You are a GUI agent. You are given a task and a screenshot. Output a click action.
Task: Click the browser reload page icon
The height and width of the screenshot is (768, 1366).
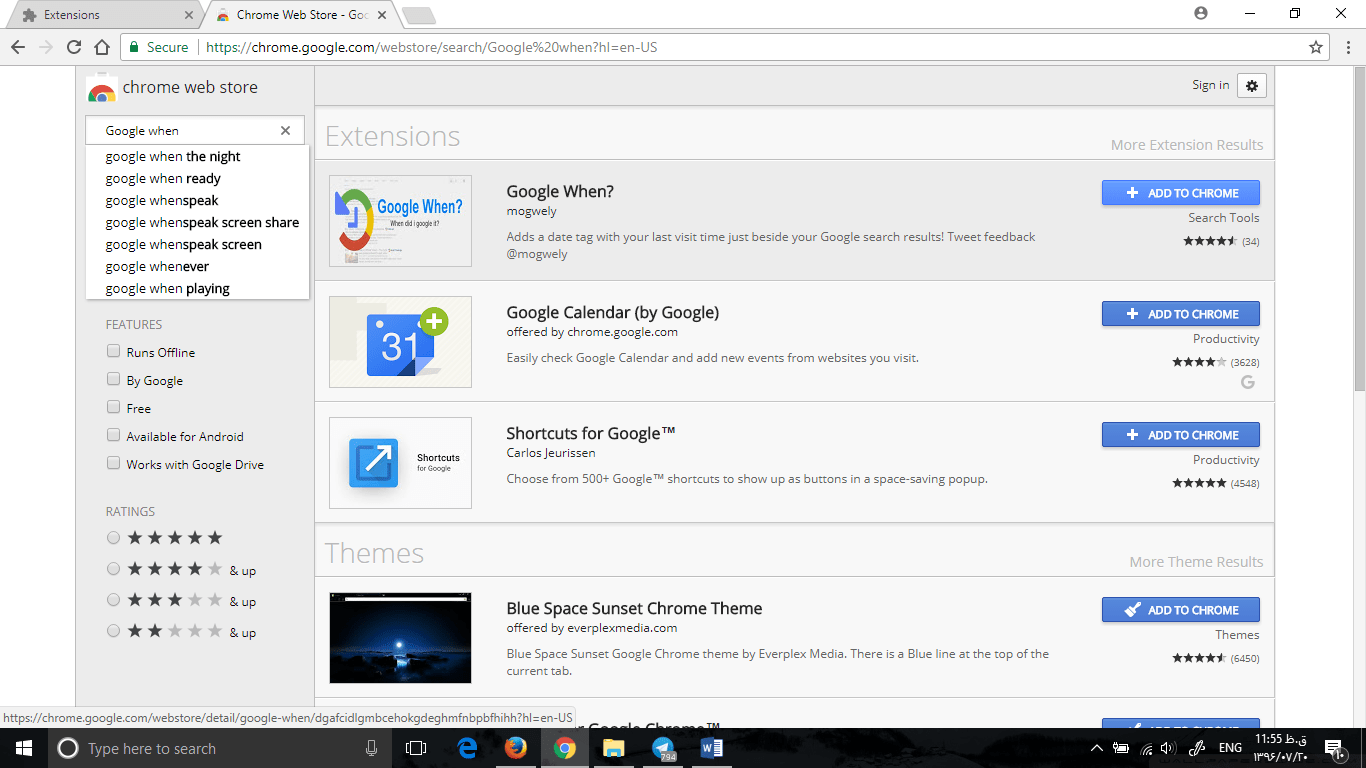coord(74,47)
